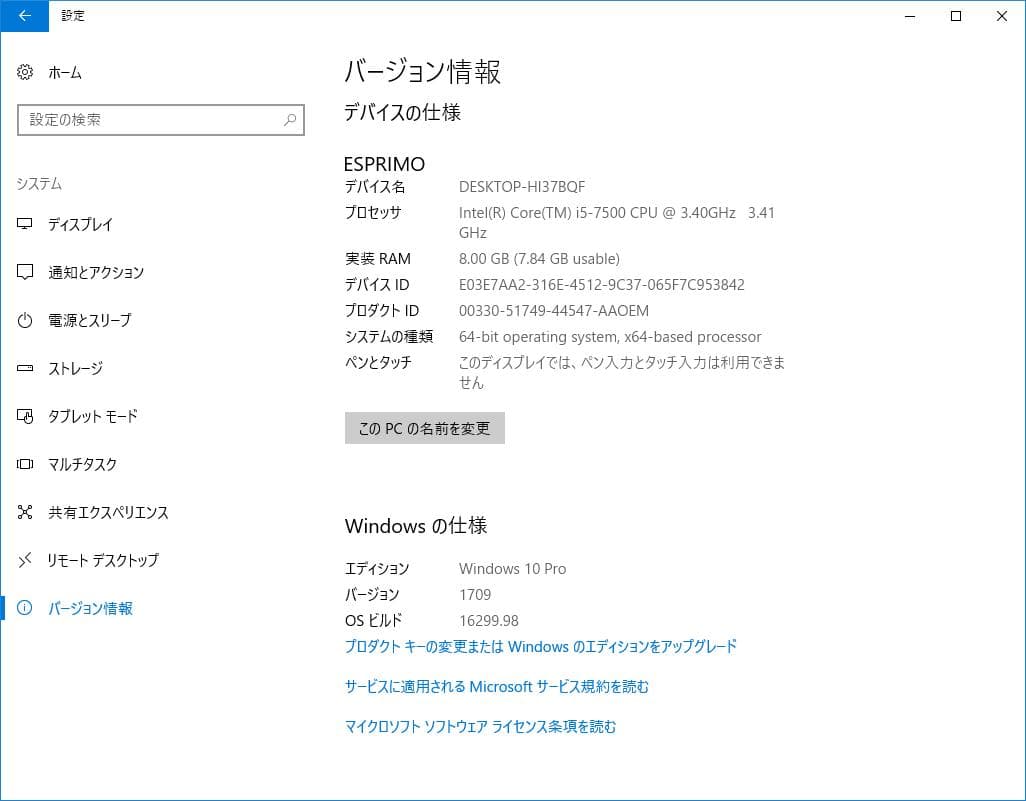Click この PC の名前を変更 button
The image size is (1026, 801).
424,428
